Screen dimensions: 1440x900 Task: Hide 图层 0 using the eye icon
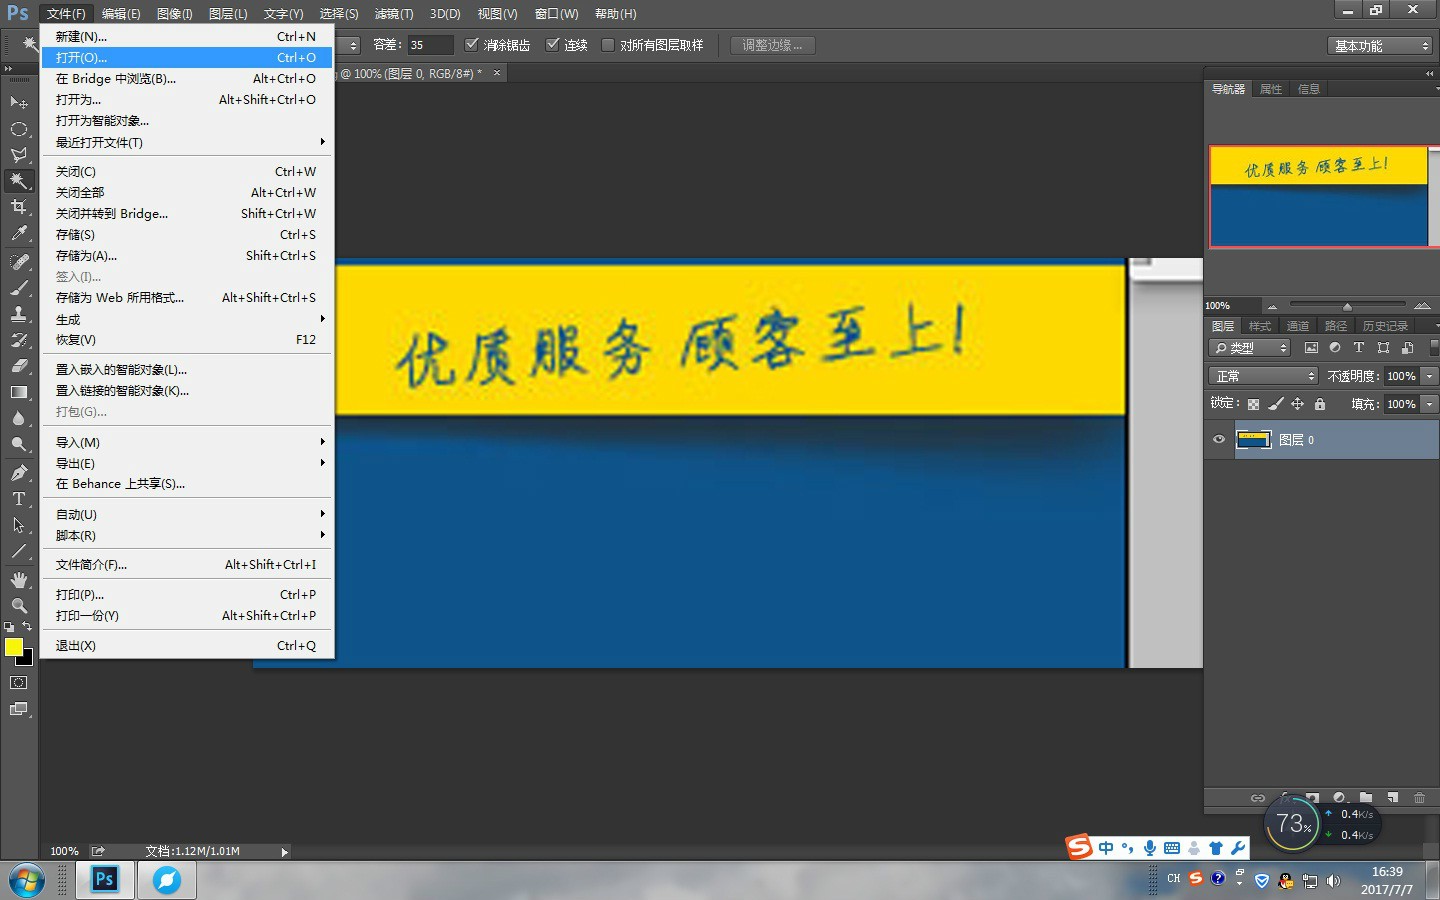point(1219,440)
